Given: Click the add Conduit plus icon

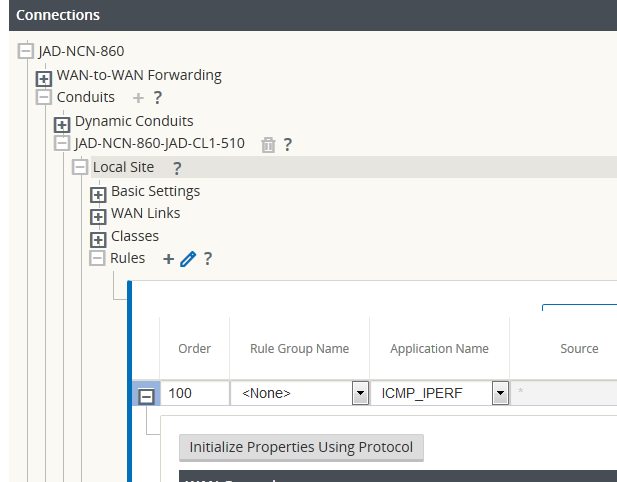Looking at the screenshot, I should (x=139, y=98).
